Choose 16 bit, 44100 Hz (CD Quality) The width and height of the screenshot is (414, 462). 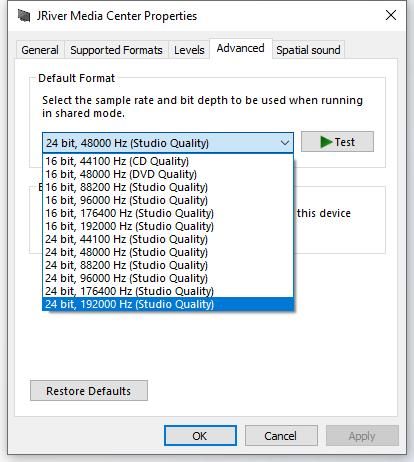click(x=168, y=161)
